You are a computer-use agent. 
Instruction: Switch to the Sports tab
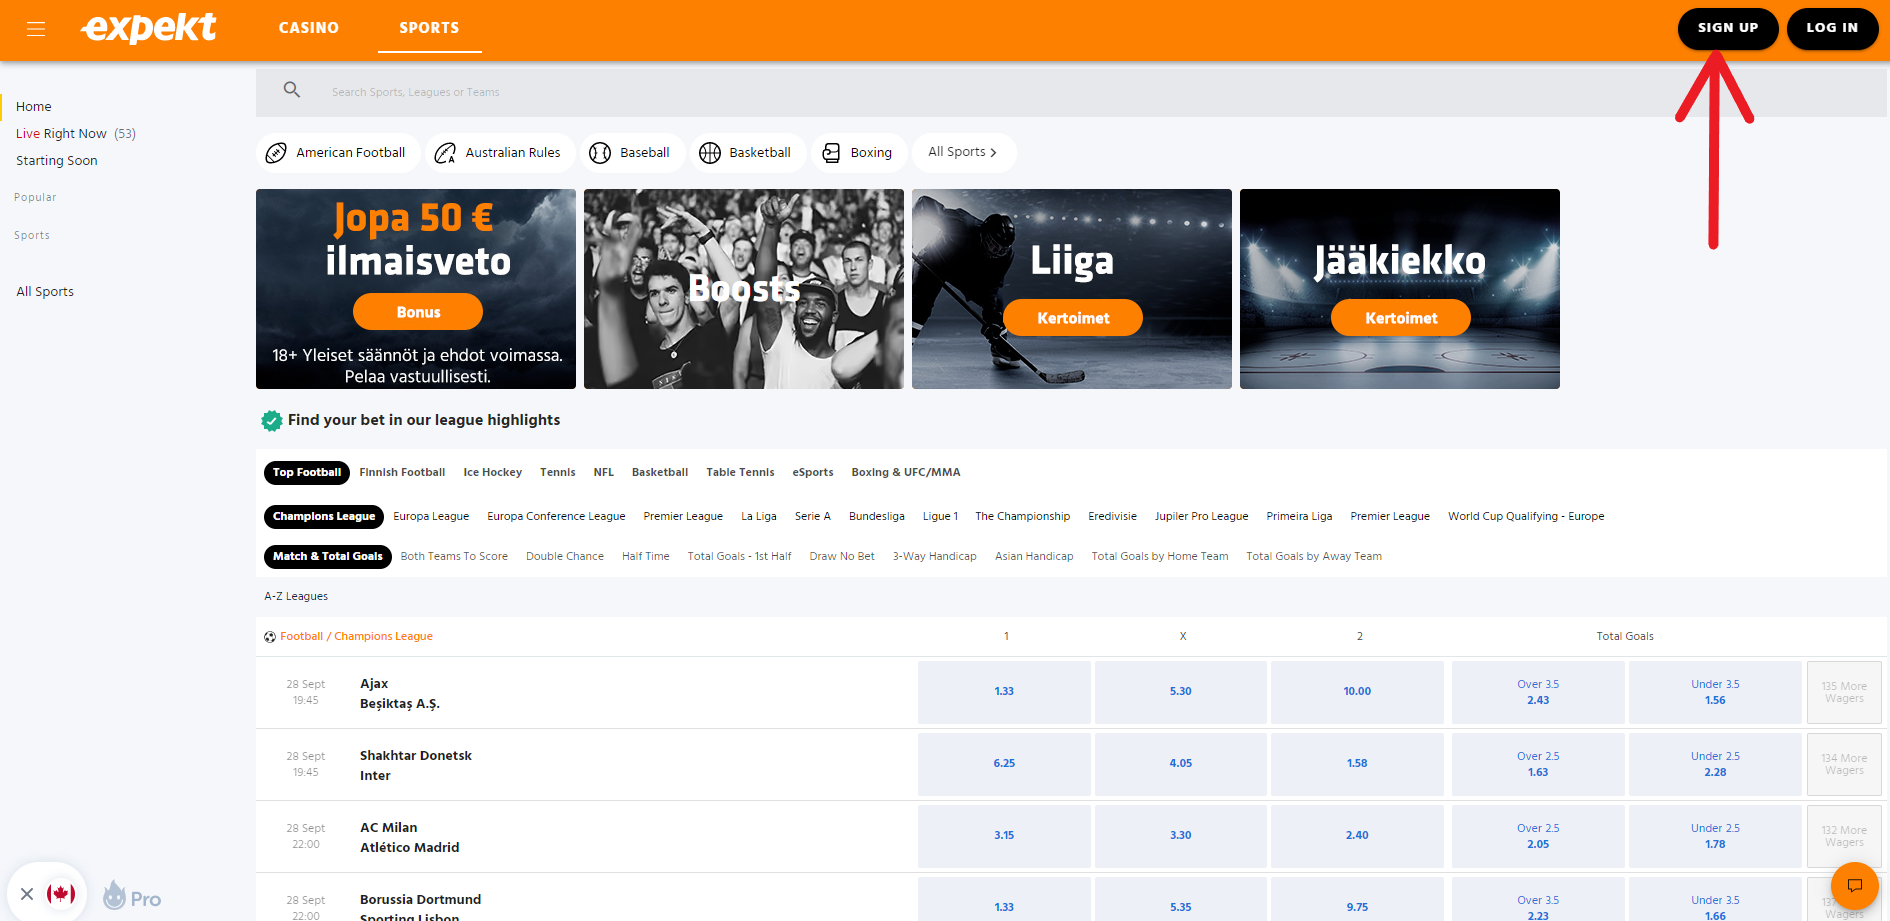[x=430, y=28]
